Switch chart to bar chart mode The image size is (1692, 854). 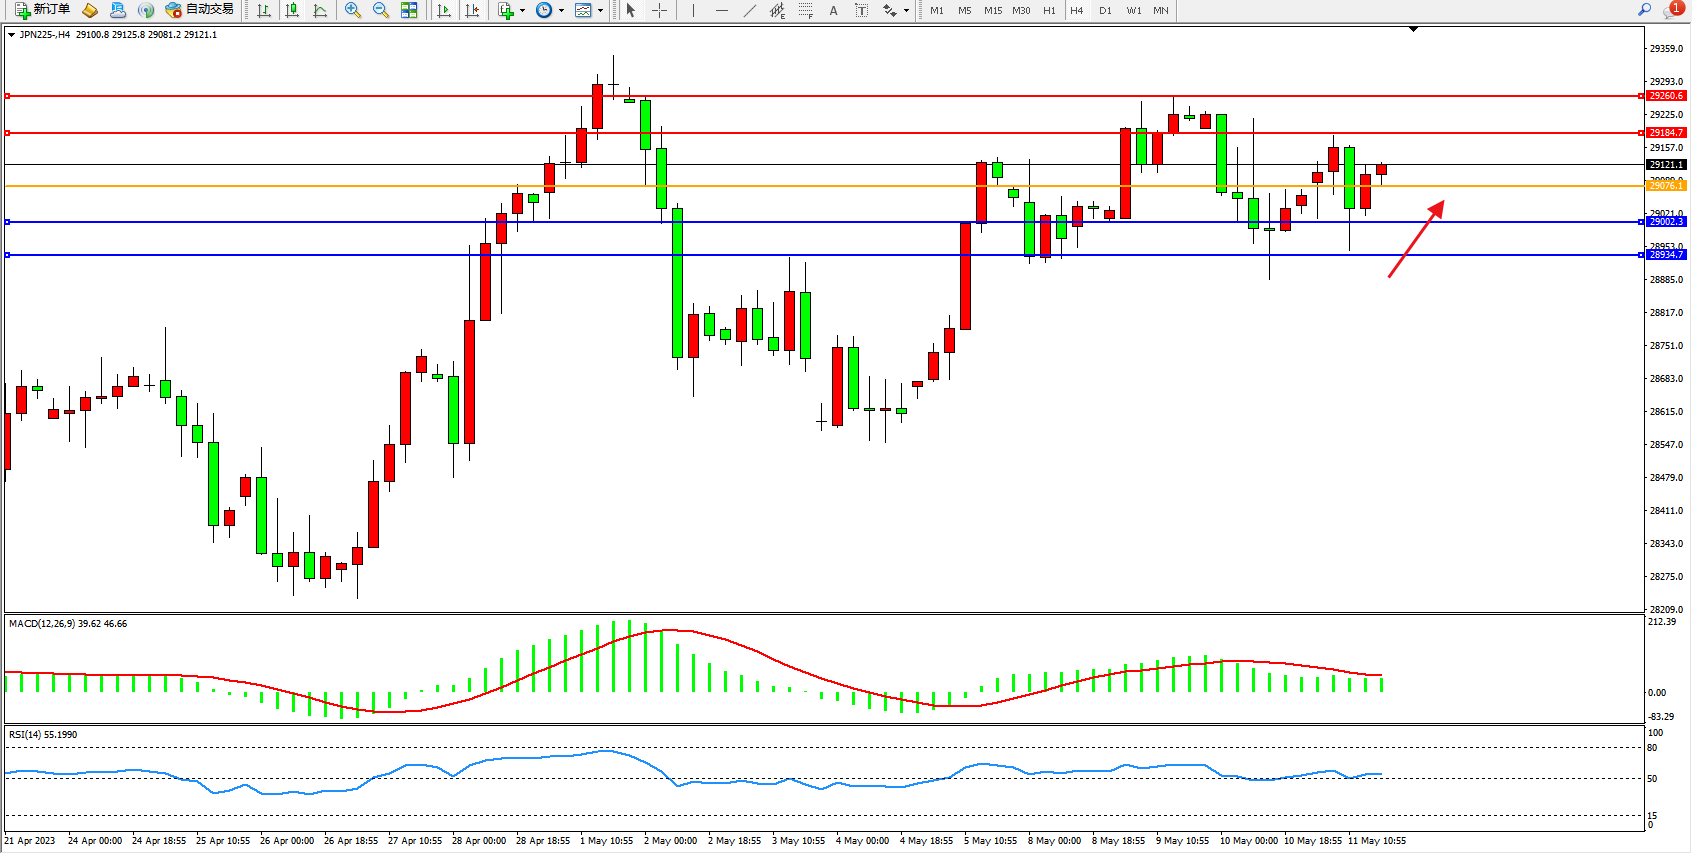(x=264, y=10)
